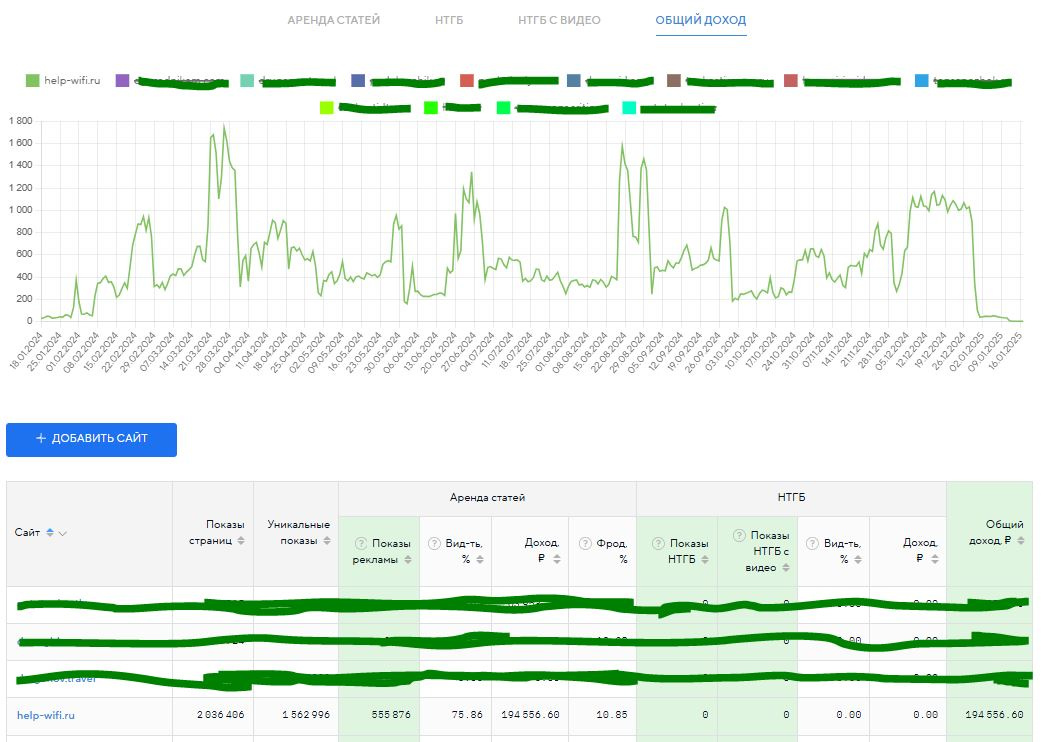The height and width of the screenshot is (742, 1041).
Task: Sort by Показы страниц column
Action: (241, 541)
